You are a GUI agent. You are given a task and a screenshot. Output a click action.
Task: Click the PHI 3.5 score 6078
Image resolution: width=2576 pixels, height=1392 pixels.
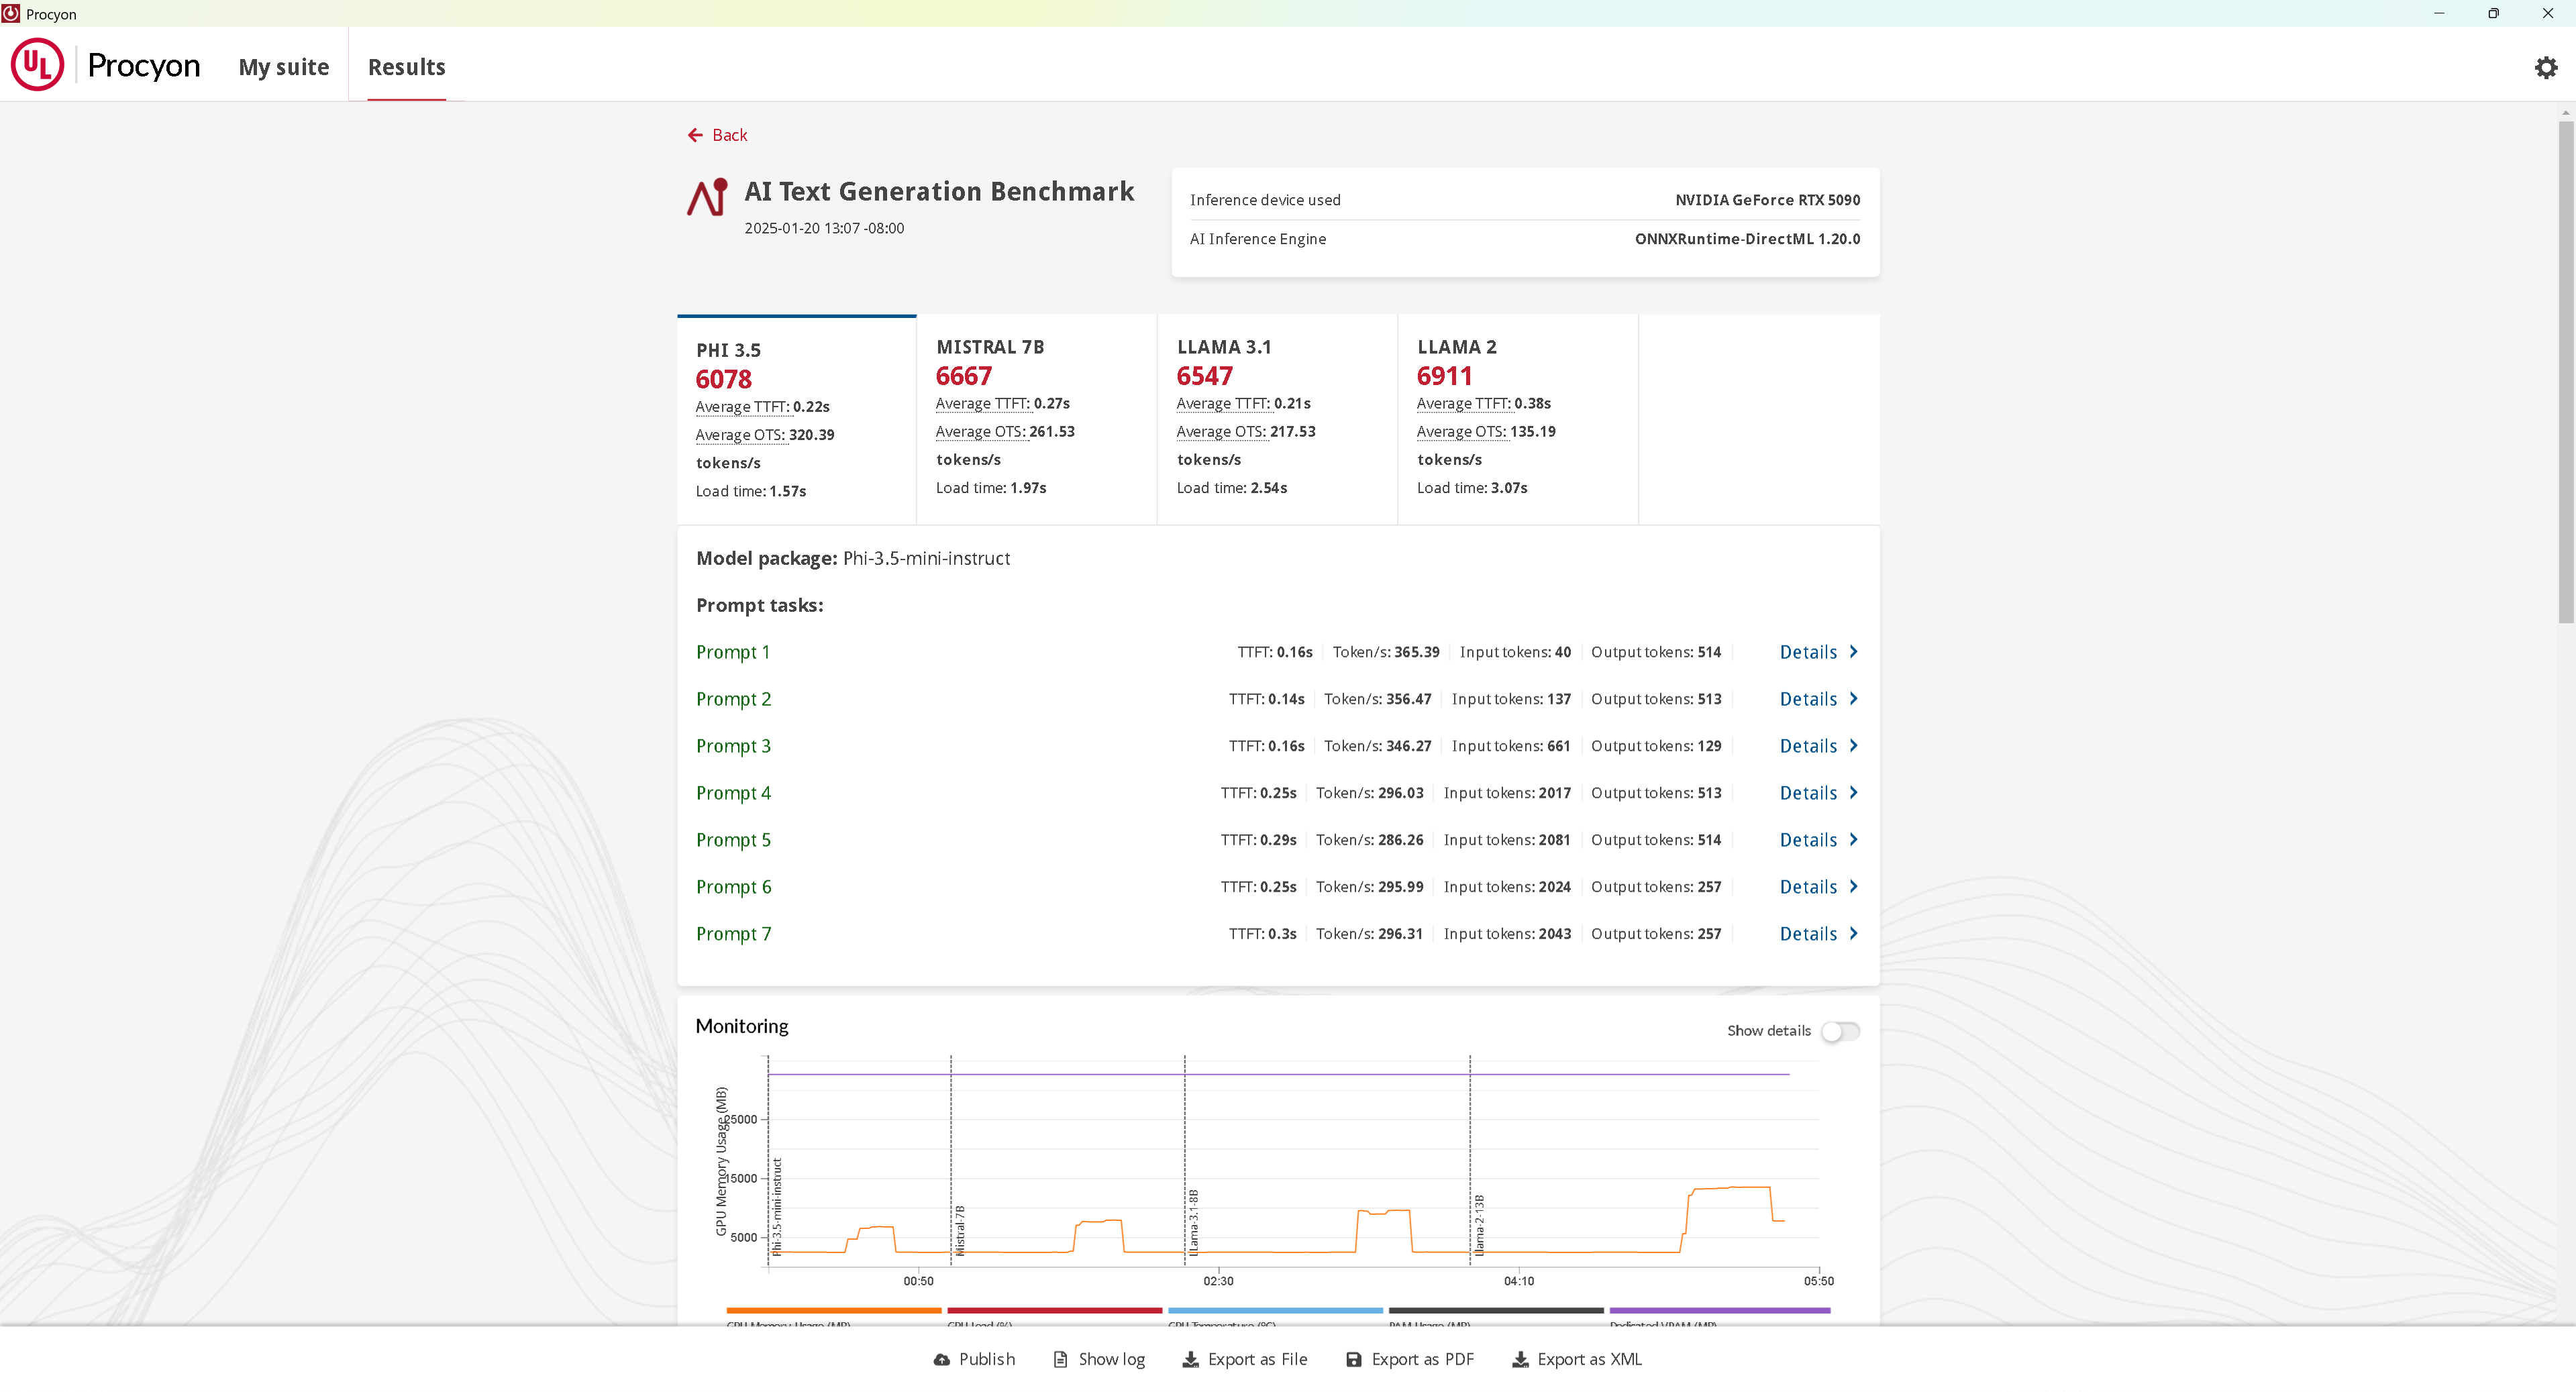pyautogui.click(x=724, y=380)
